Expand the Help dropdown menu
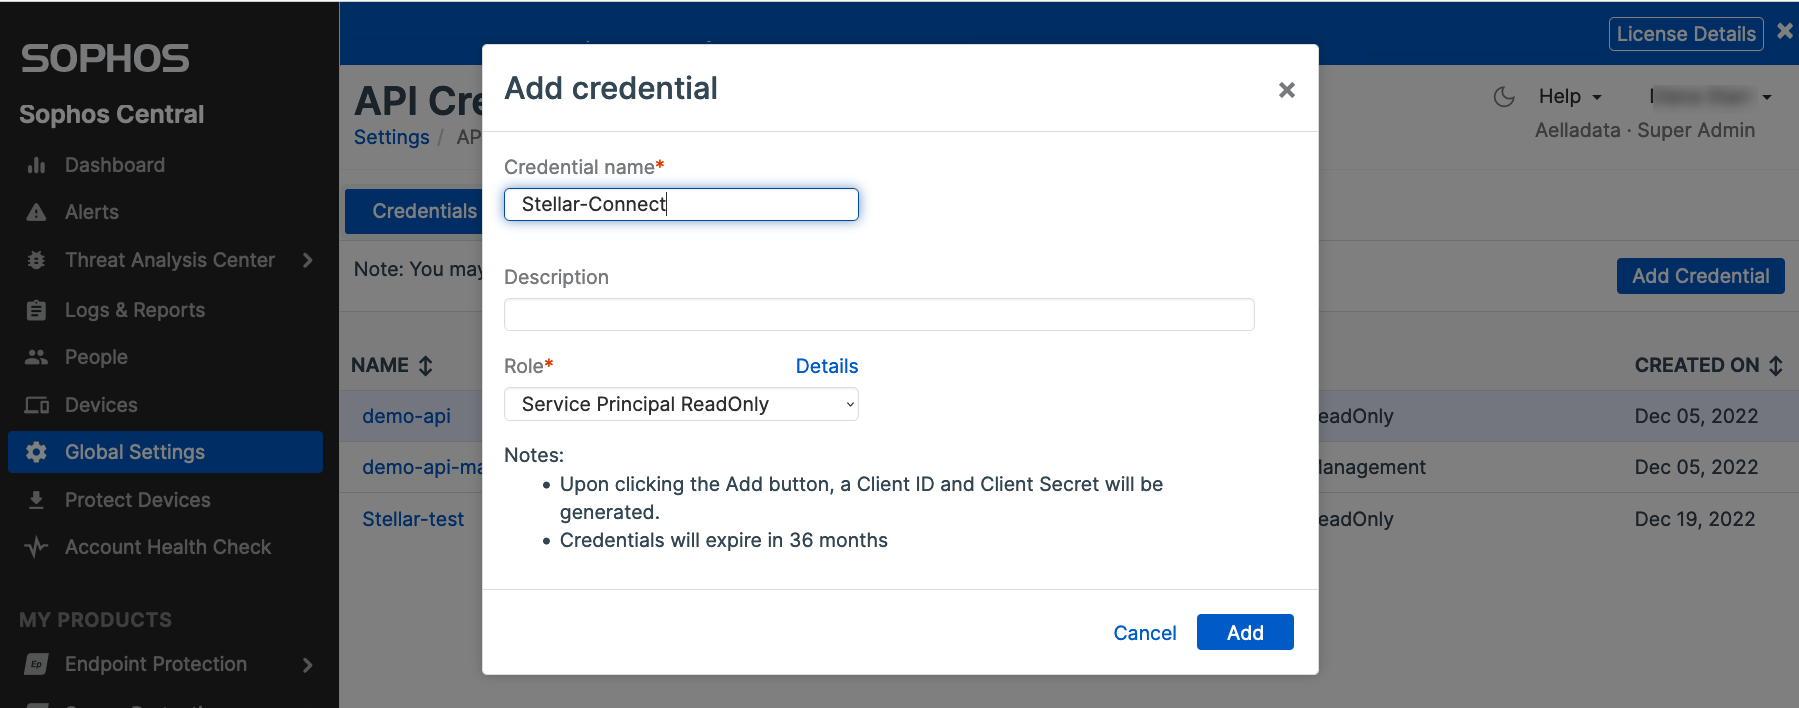This screenshot has height=708, width=1799. point(1570,97)
